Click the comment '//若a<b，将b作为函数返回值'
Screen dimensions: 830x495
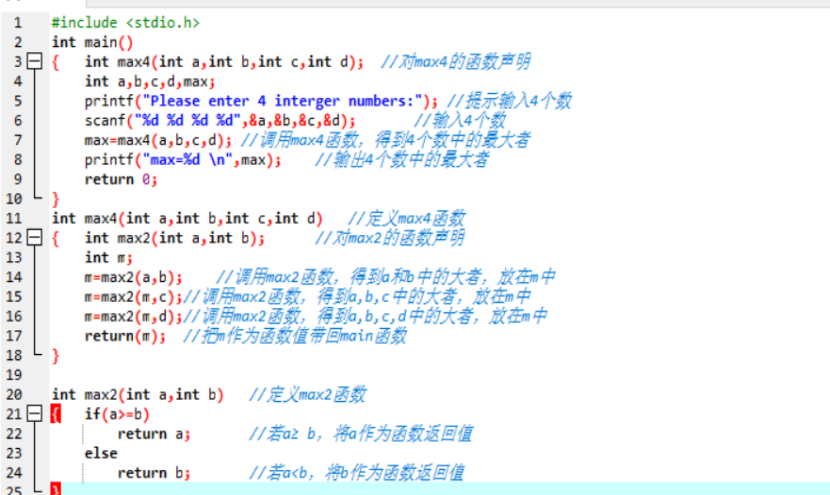coord(357,473)
